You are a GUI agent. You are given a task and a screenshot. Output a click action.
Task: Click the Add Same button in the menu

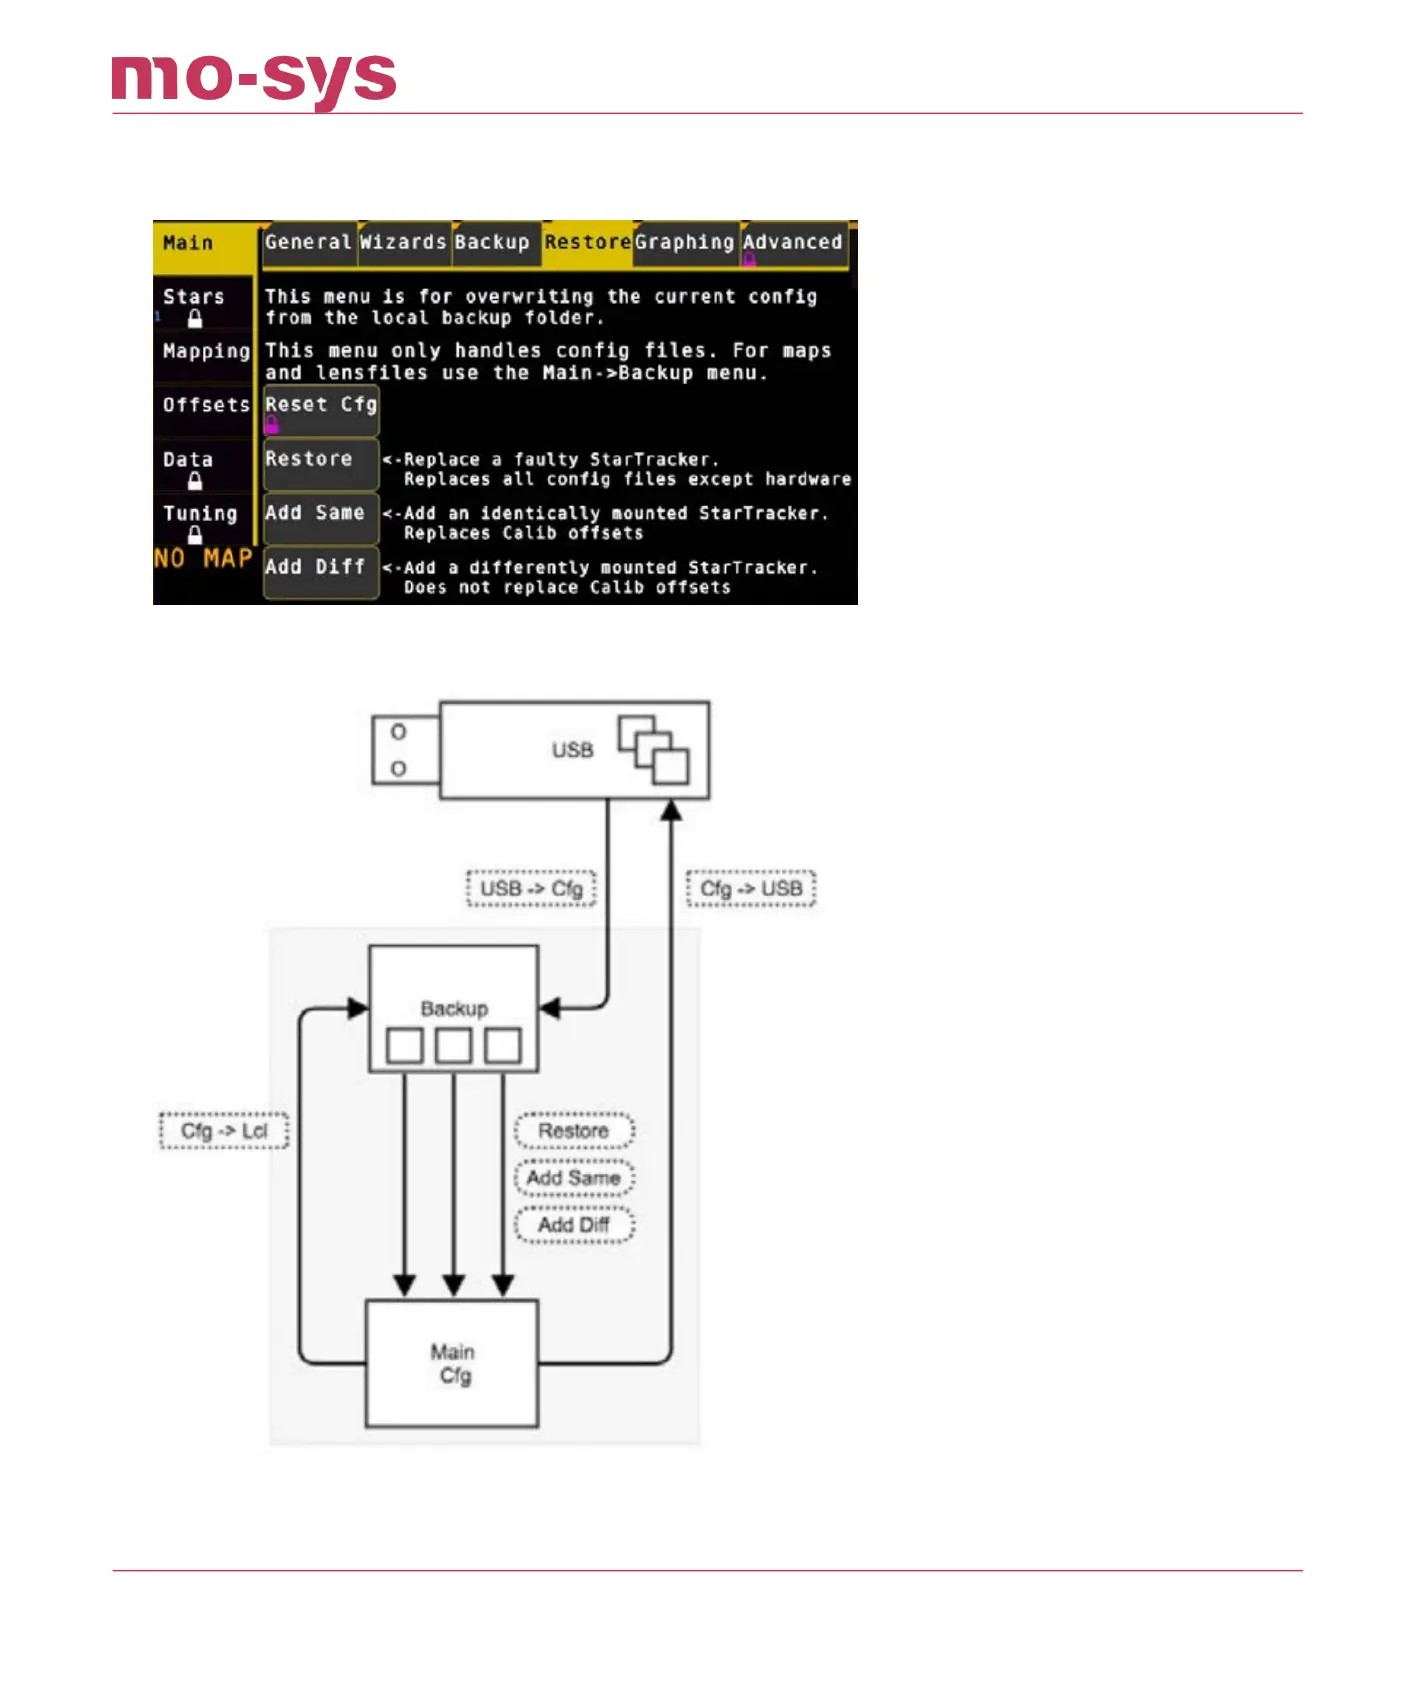click(x=321, y=519)
